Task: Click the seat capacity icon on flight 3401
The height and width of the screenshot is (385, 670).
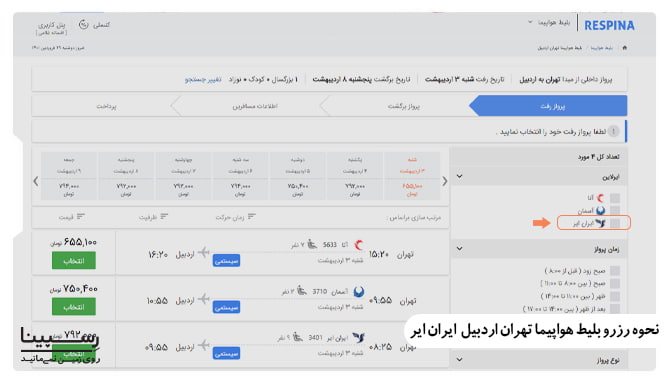Action: pyautogui.click(x=298, y=338)
